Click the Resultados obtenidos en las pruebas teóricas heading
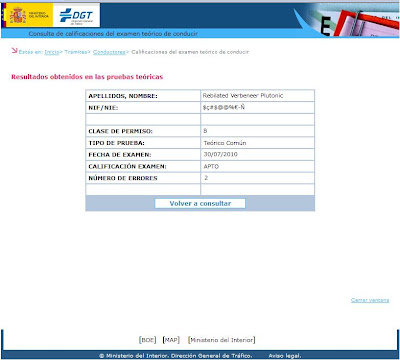The image size is (400, 360). [x=87, y=77]
